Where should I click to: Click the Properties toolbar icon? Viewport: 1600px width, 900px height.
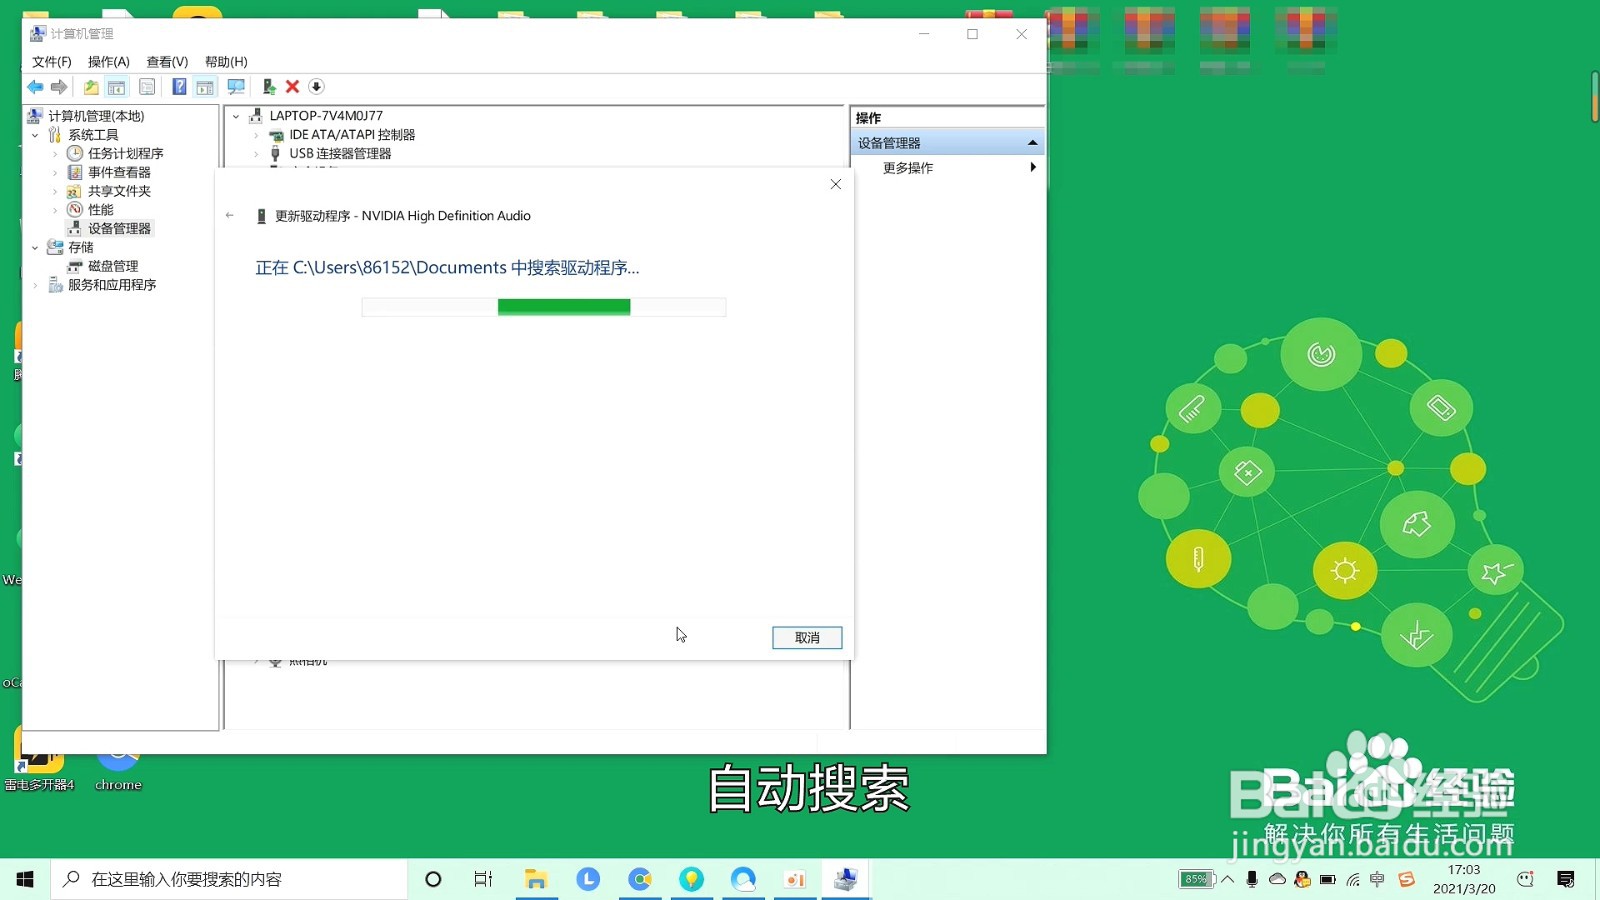click(x=147, y=87)
